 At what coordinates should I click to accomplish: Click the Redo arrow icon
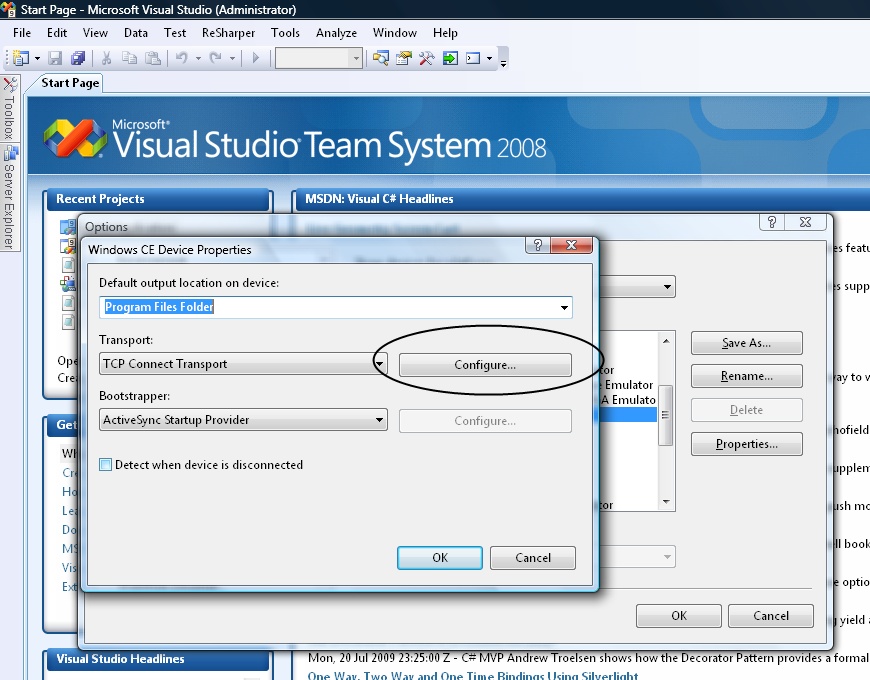point(215,58)
